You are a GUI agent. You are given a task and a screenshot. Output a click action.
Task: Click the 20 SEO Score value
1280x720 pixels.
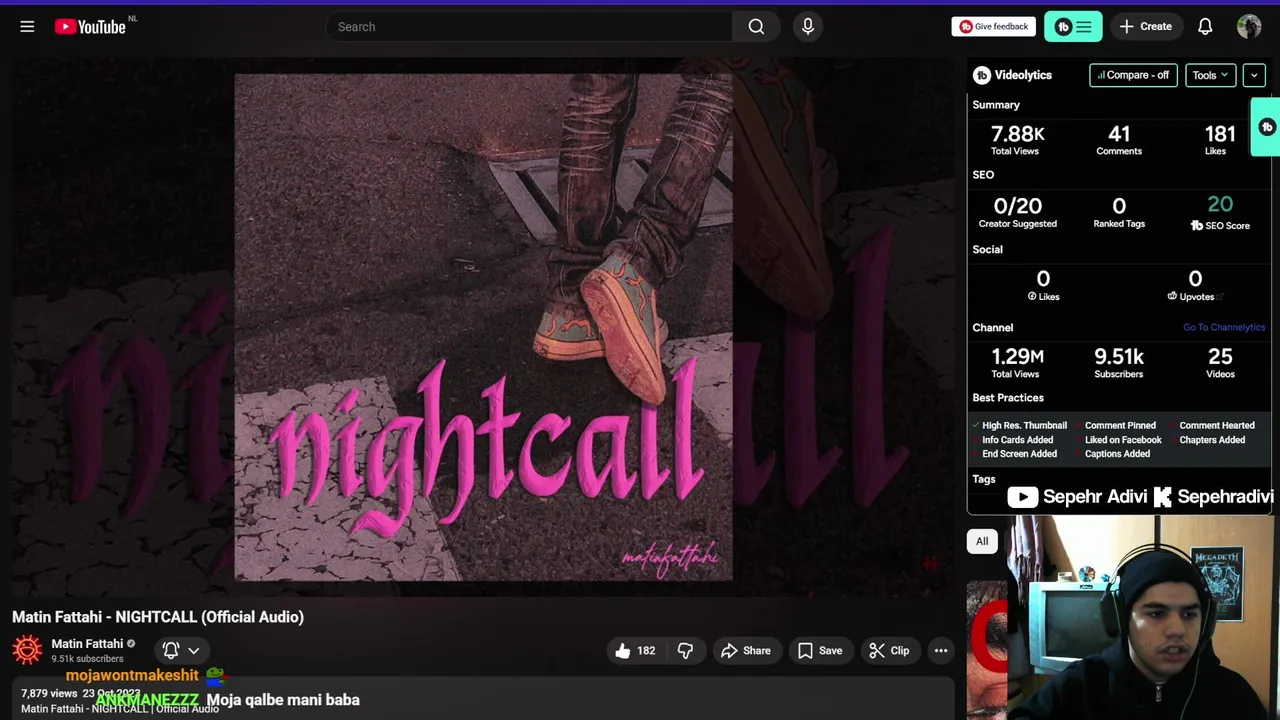pos(1220,205)
